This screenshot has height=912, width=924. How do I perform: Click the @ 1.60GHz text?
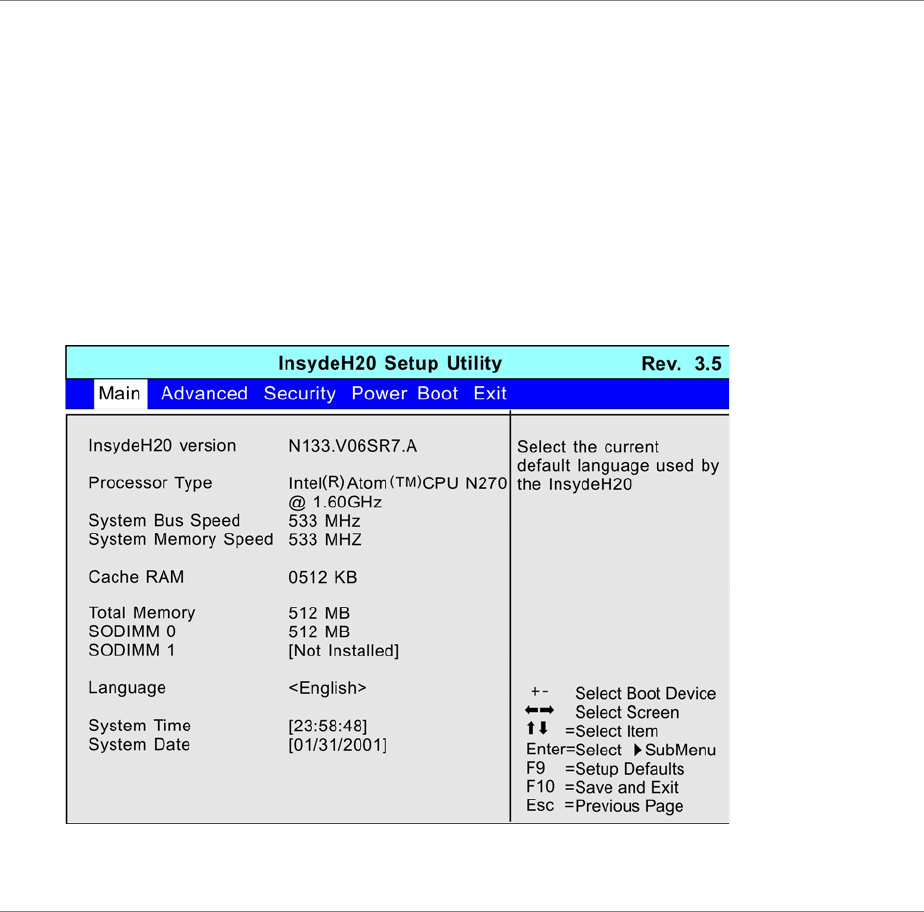click(335, 502)
